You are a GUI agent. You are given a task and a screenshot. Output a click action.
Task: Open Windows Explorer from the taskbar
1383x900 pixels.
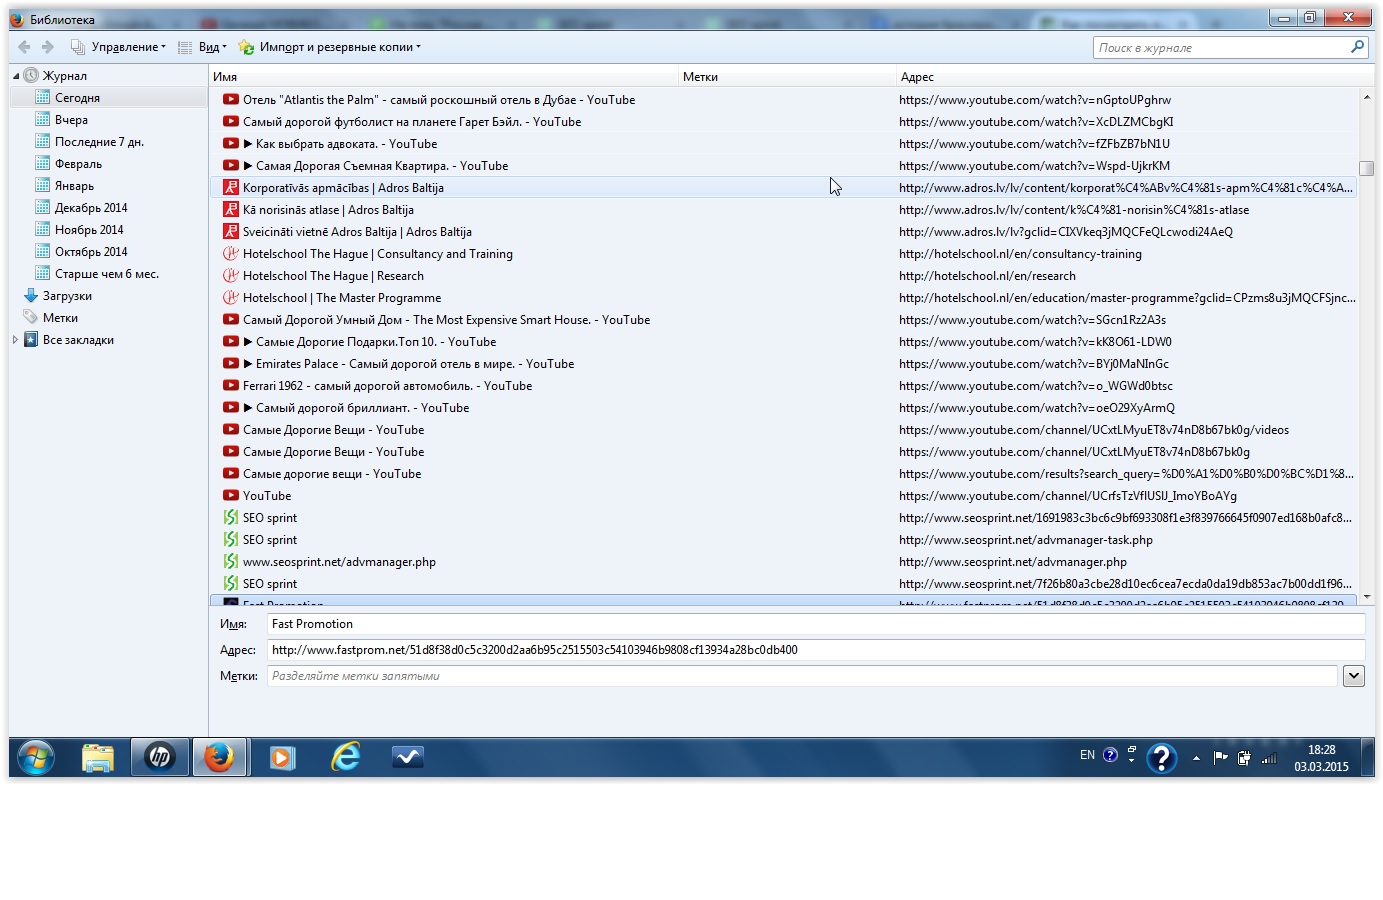coord(98,758)
